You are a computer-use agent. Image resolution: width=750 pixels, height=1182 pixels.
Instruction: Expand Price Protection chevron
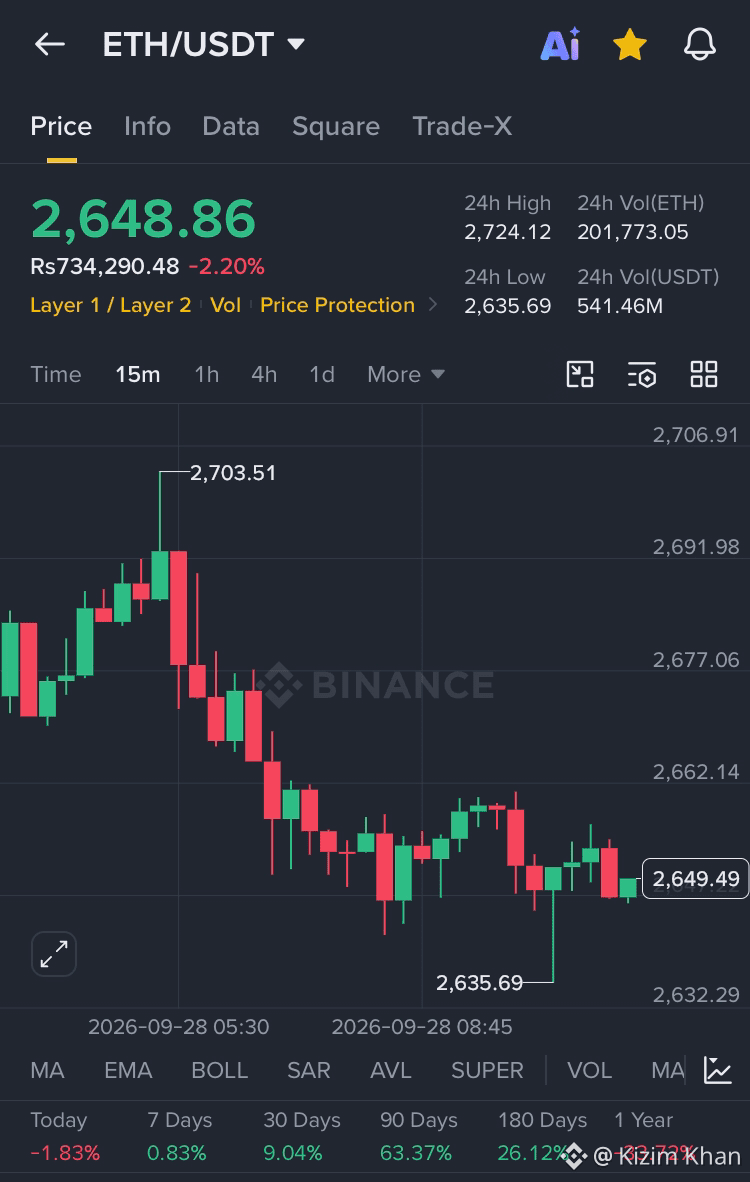coord(433,305)
